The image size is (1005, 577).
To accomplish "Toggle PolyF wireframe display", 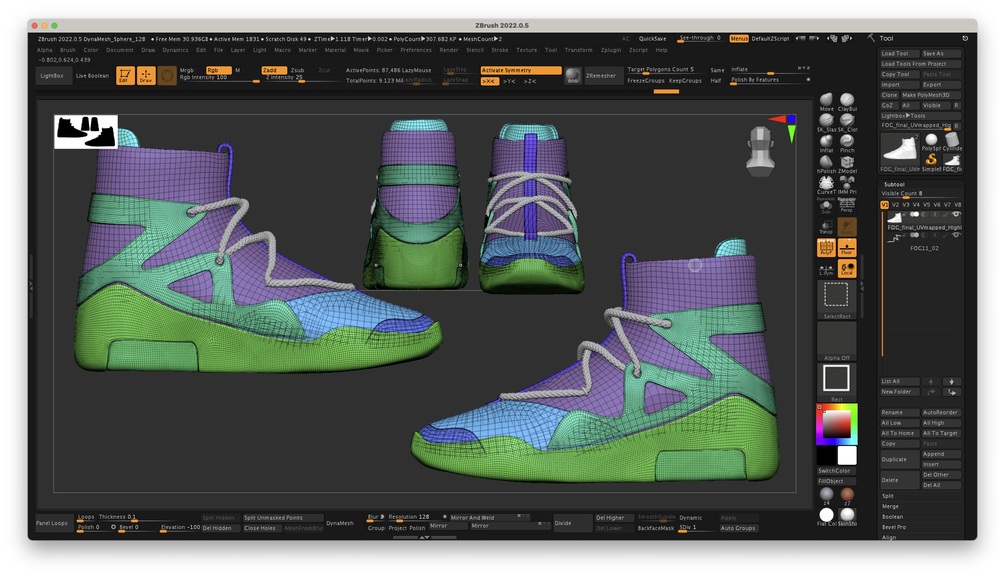I will [x=826, y=247].
